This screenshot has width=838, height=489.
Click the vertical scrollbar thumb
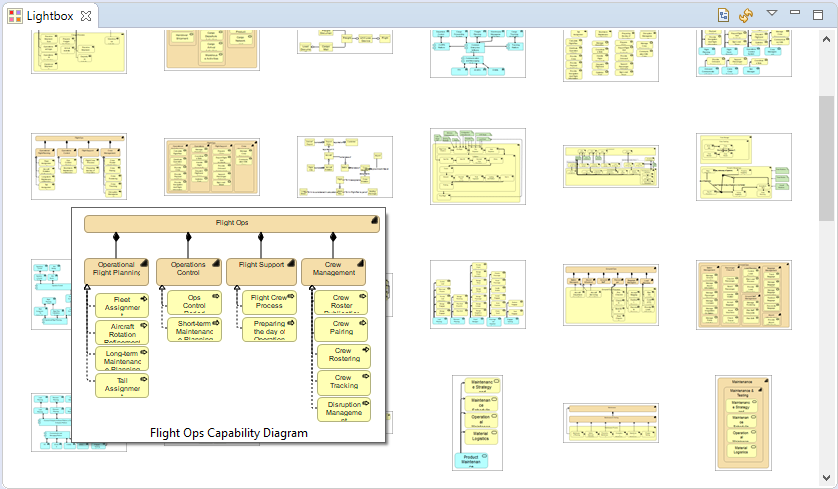[826, 158]
